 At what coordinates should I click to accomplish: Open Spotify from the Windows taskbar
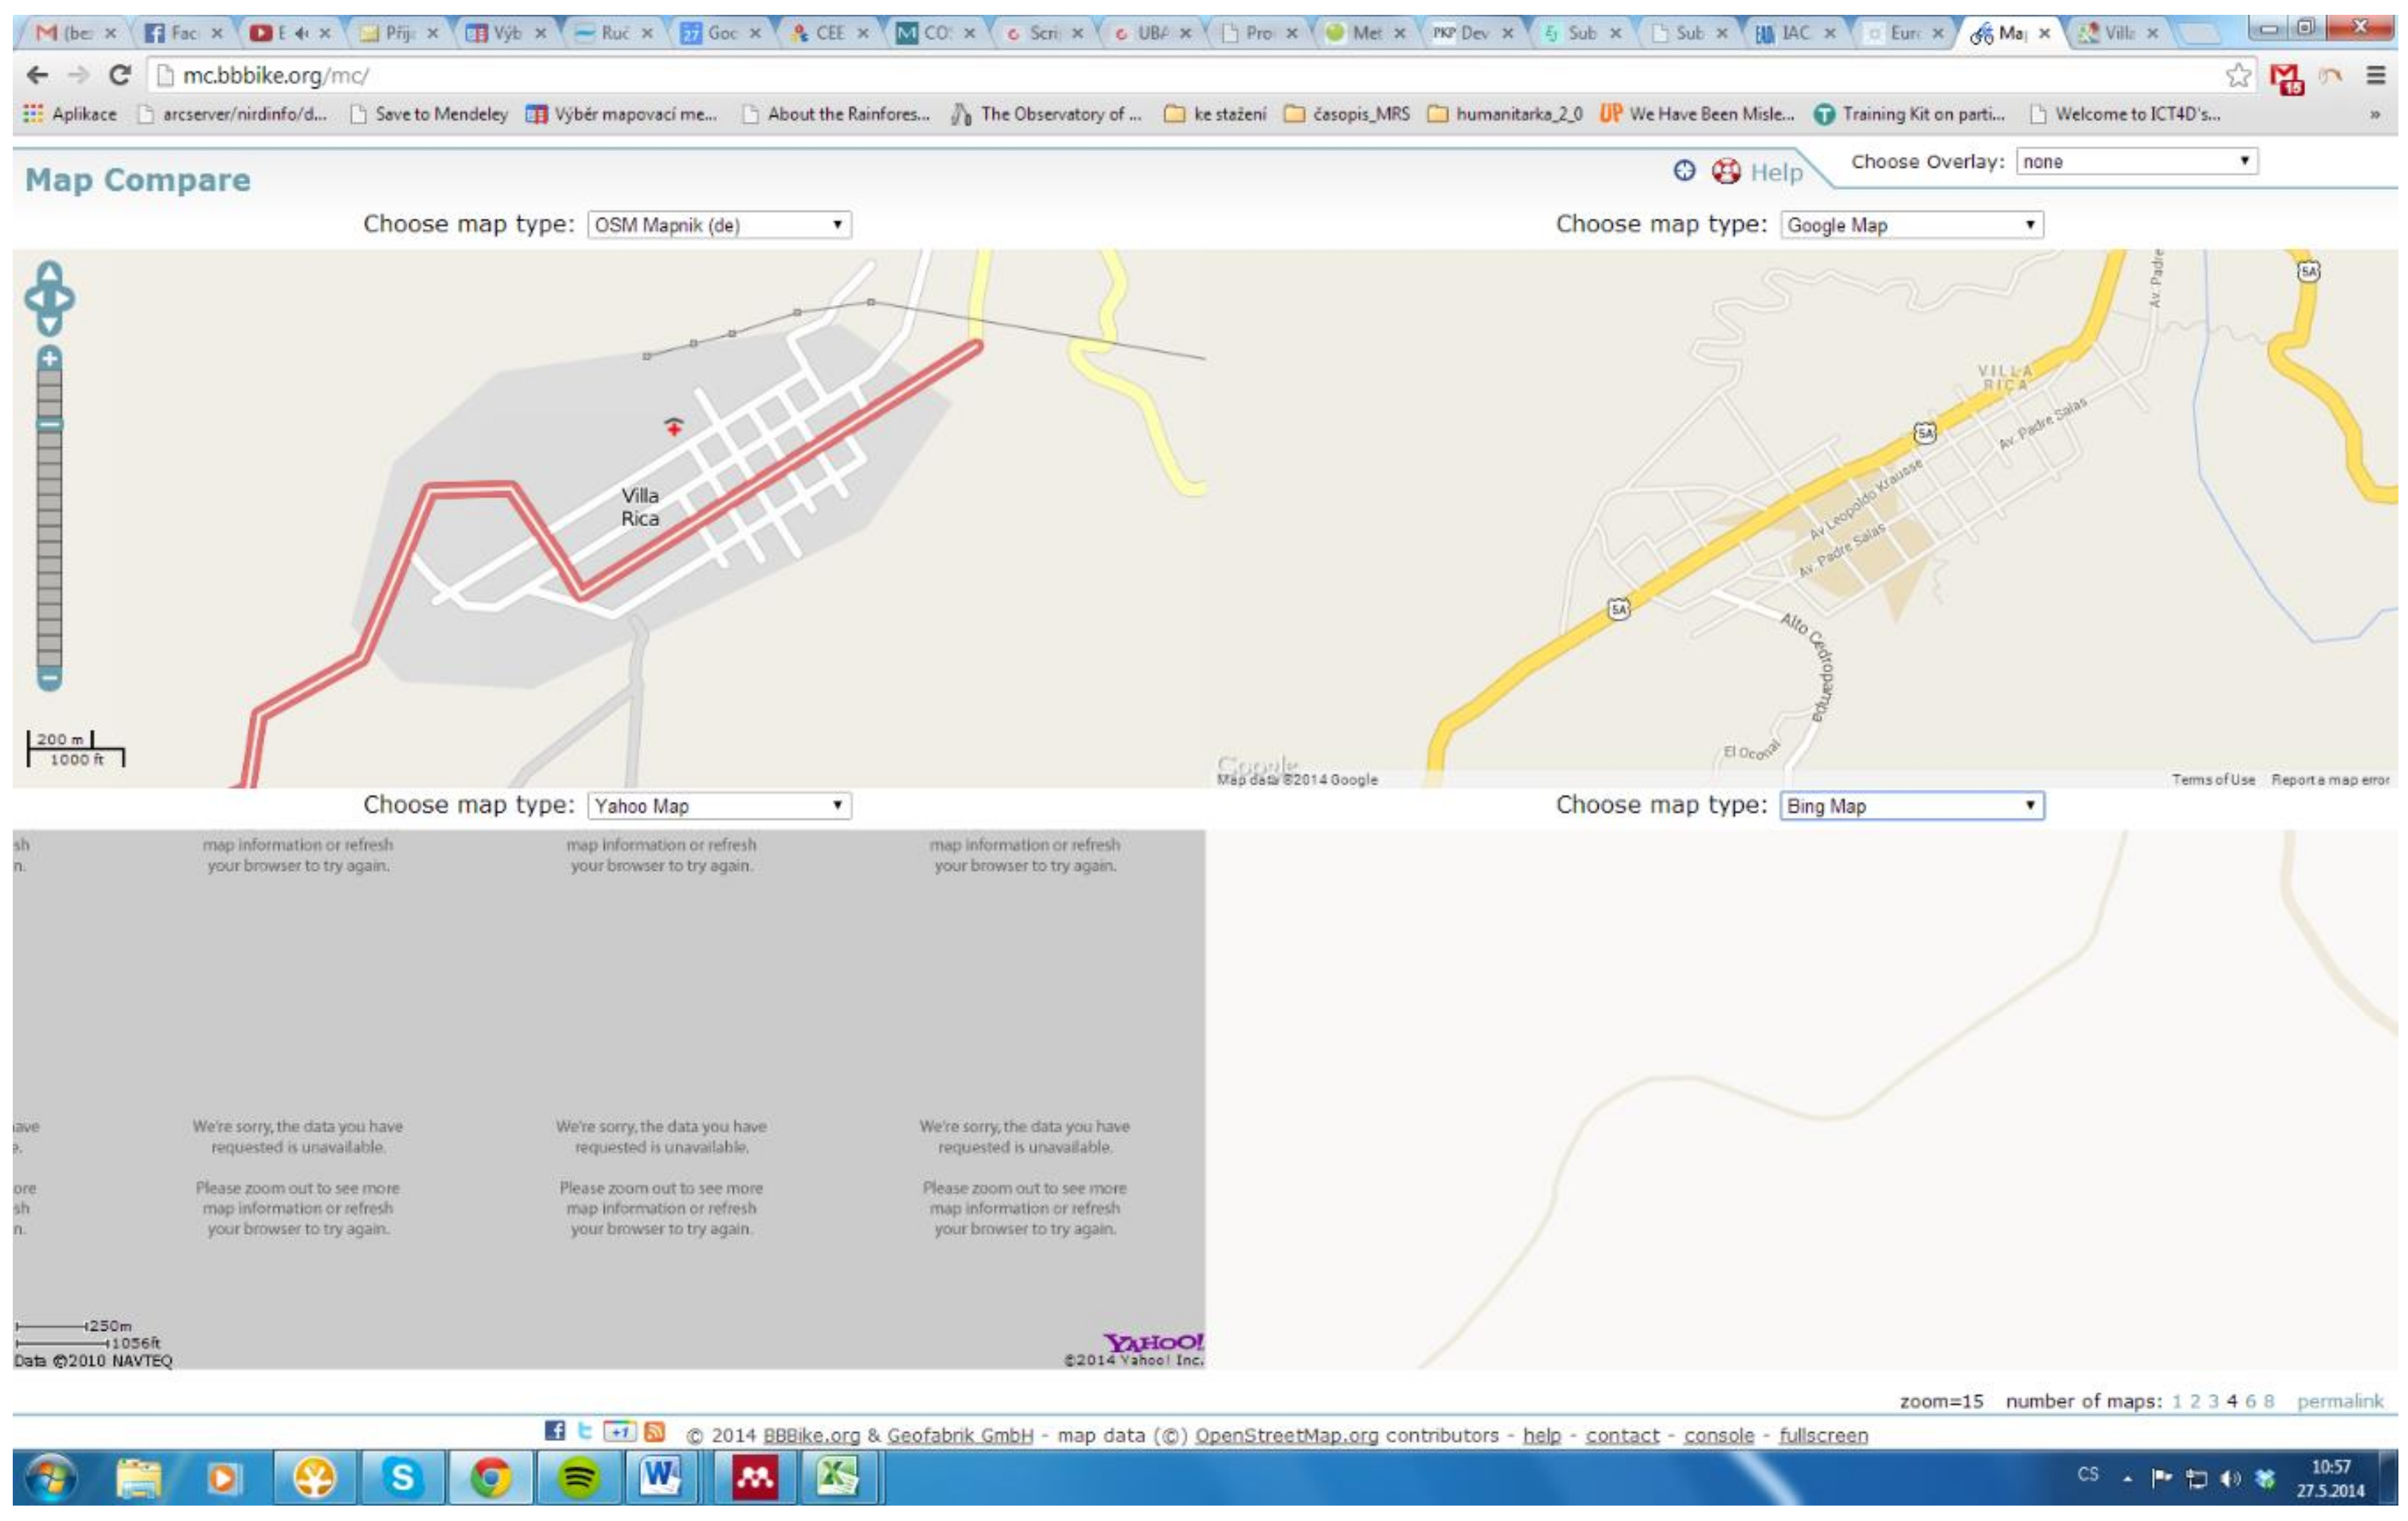(x=578, y=1478)
